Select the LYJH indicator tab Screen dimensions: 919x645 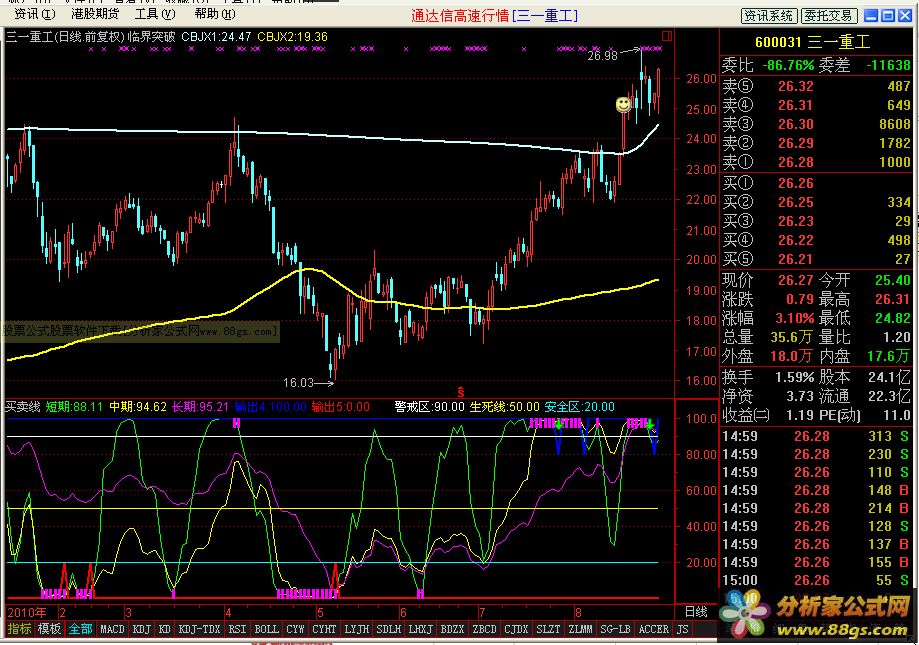pos(356,629)
